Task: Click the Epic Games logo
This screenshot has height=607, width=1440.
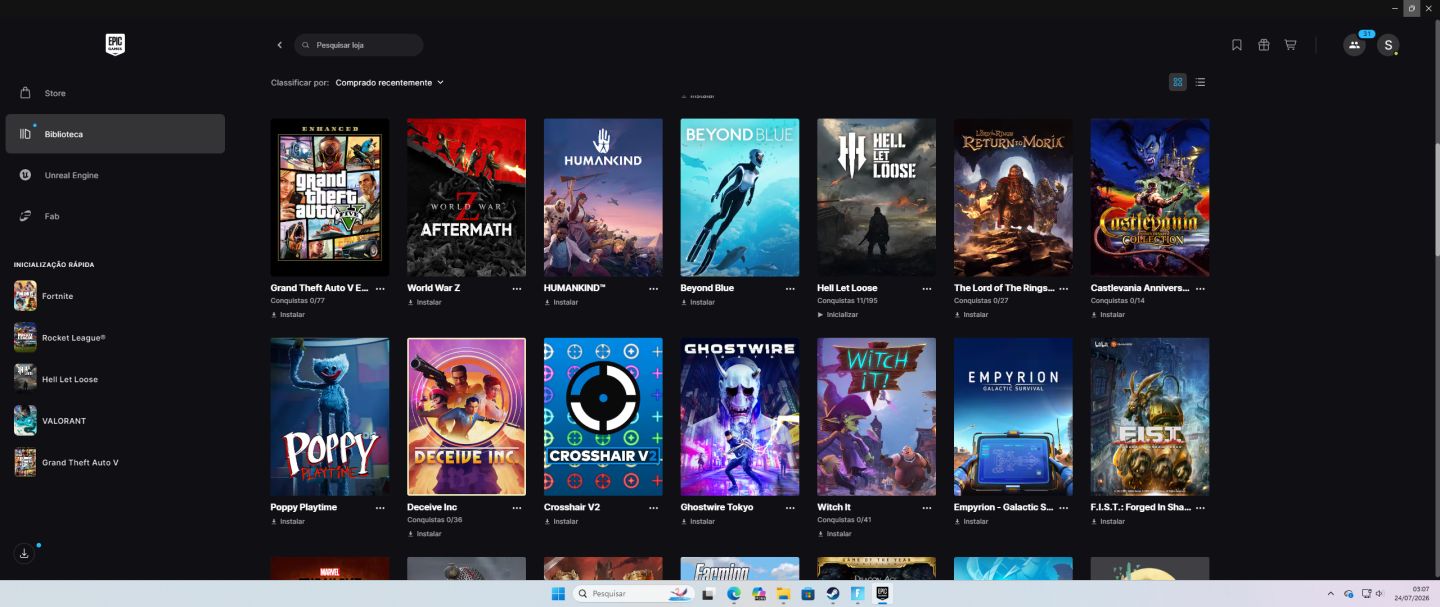Action: tap(115, 44)
